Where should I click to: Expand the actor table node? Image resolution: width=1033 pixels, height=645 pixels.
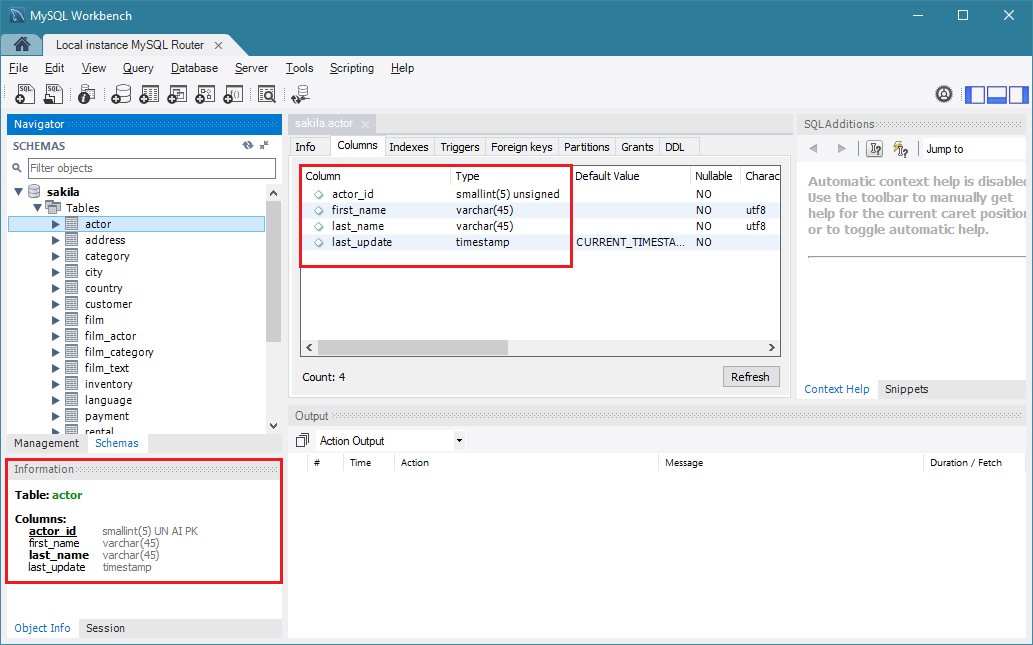[x=56, y=224]
